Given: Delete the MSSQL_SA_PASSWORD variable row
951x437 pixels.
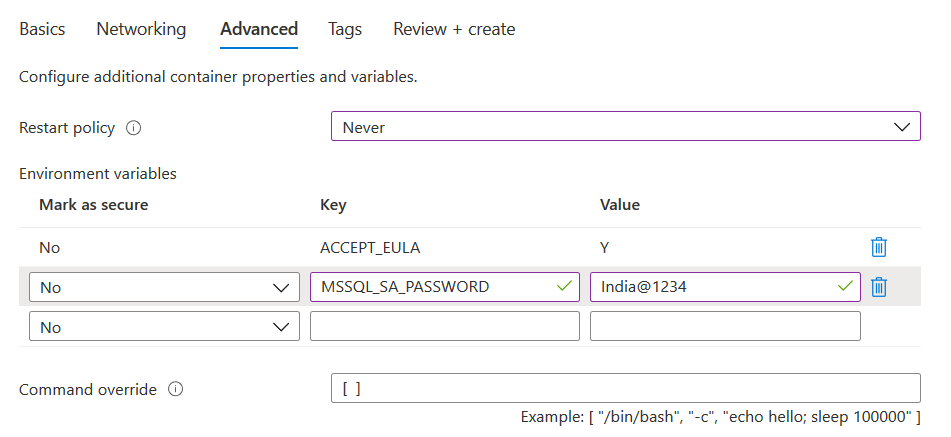Looking at the screenshot, I should (x=879, y=287).
